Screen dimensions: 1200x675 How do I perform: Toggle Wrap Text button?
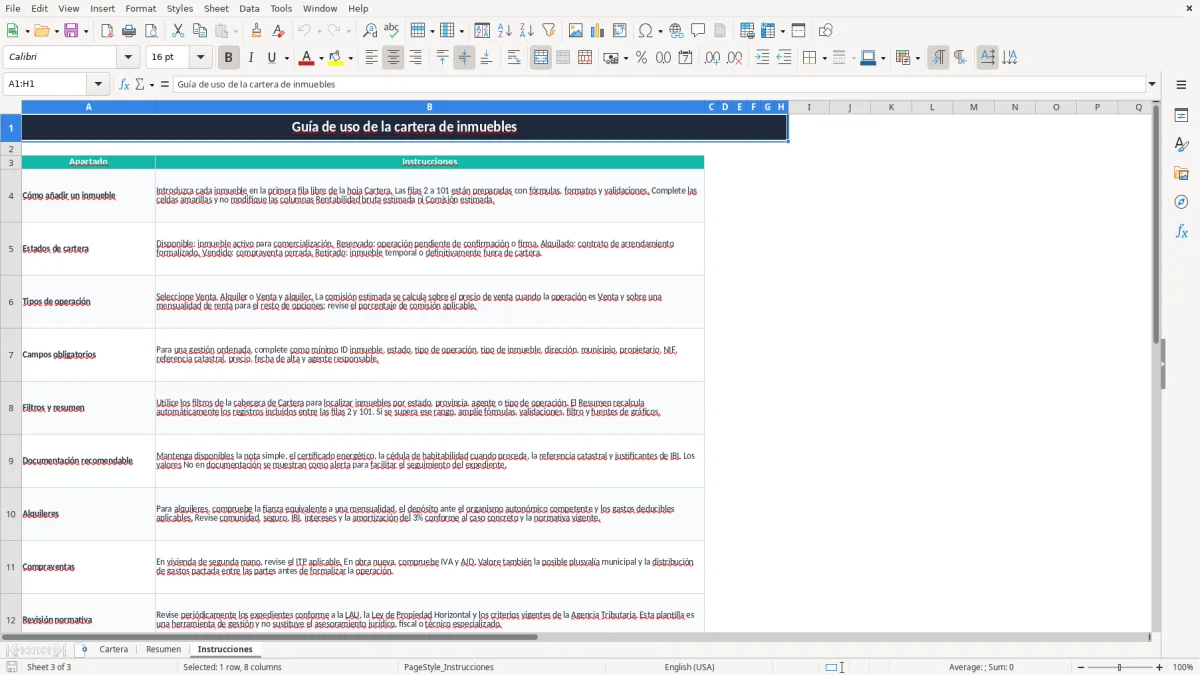pyautogui.click(x=514, y=58)
